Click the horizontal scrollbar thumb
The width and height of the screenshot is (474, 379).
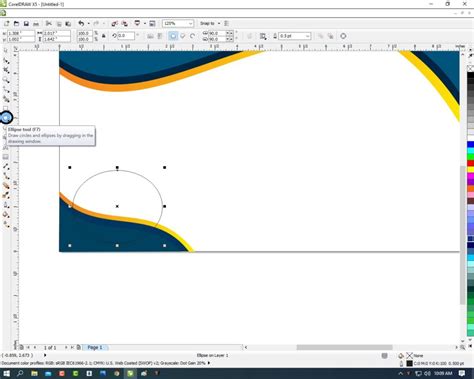pyautogui.click(x=345, y=347)
